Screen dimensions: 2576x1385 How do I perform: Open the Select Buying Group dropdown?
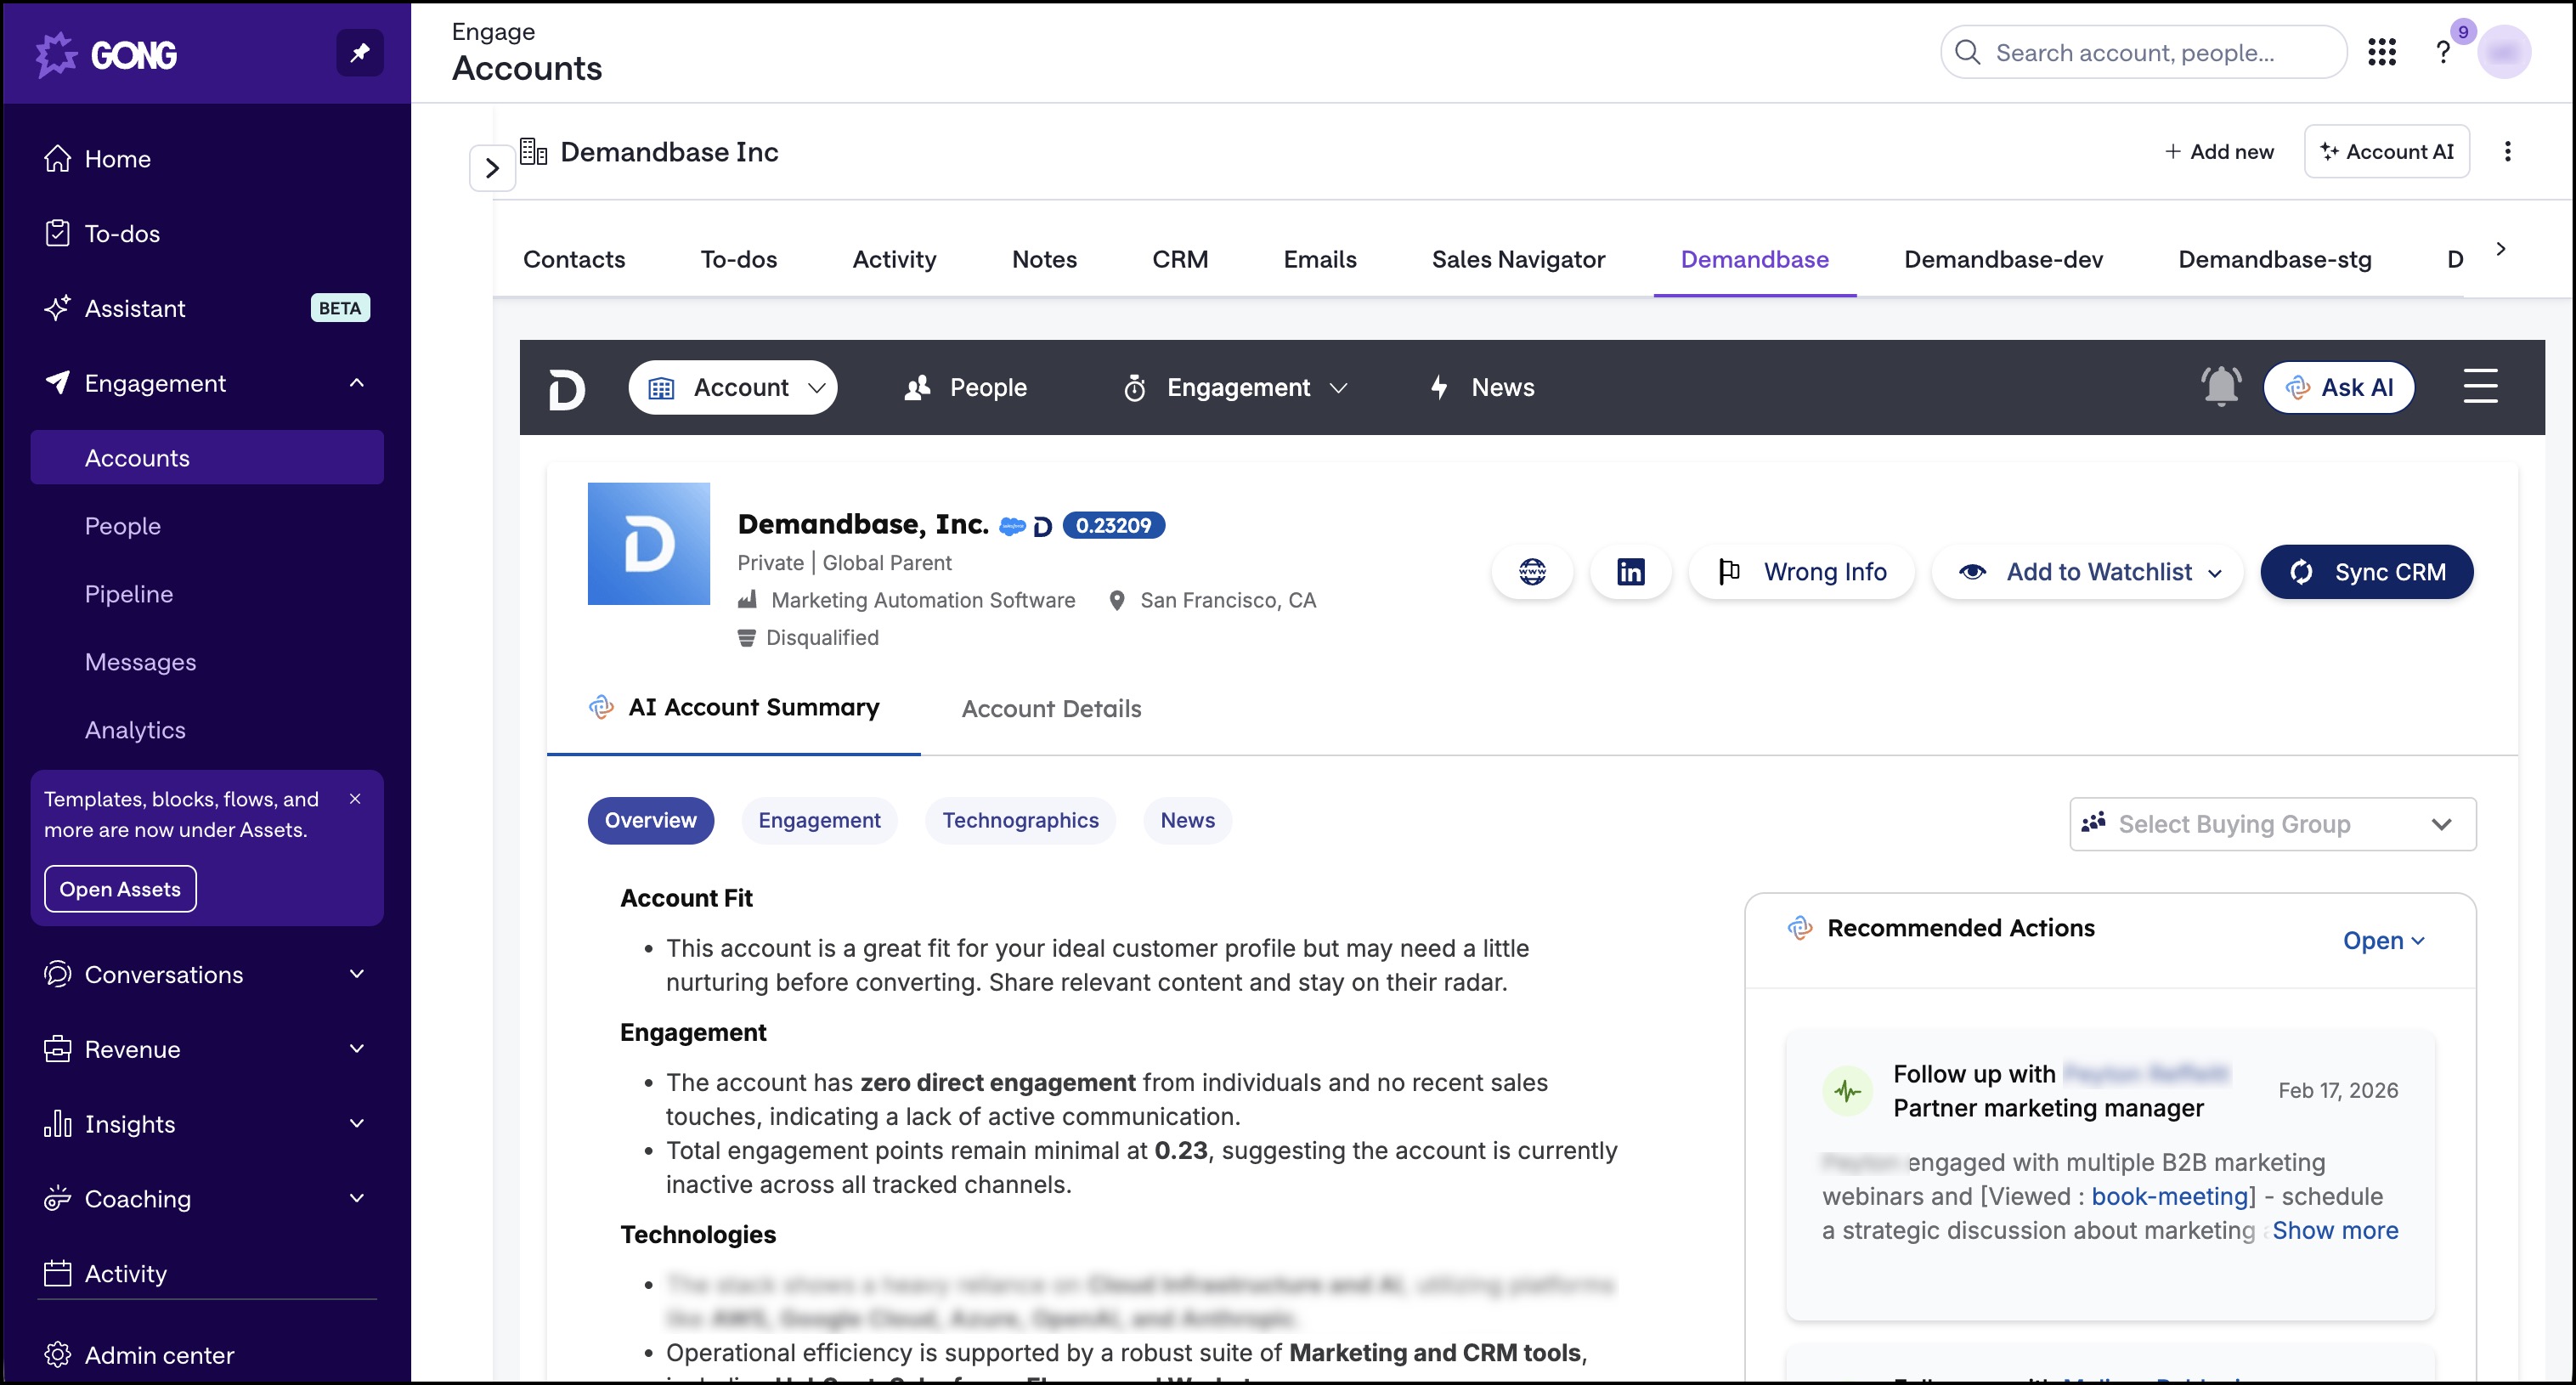pos(2272,824)
